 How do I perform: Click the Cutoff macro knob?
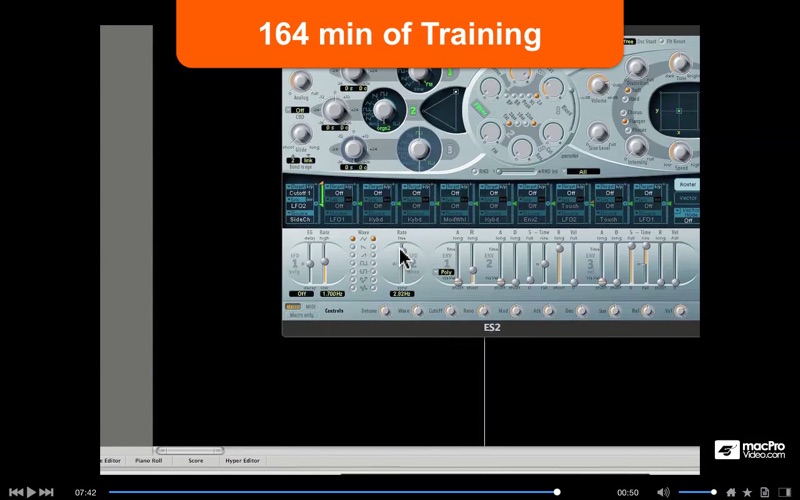point(450,311)
